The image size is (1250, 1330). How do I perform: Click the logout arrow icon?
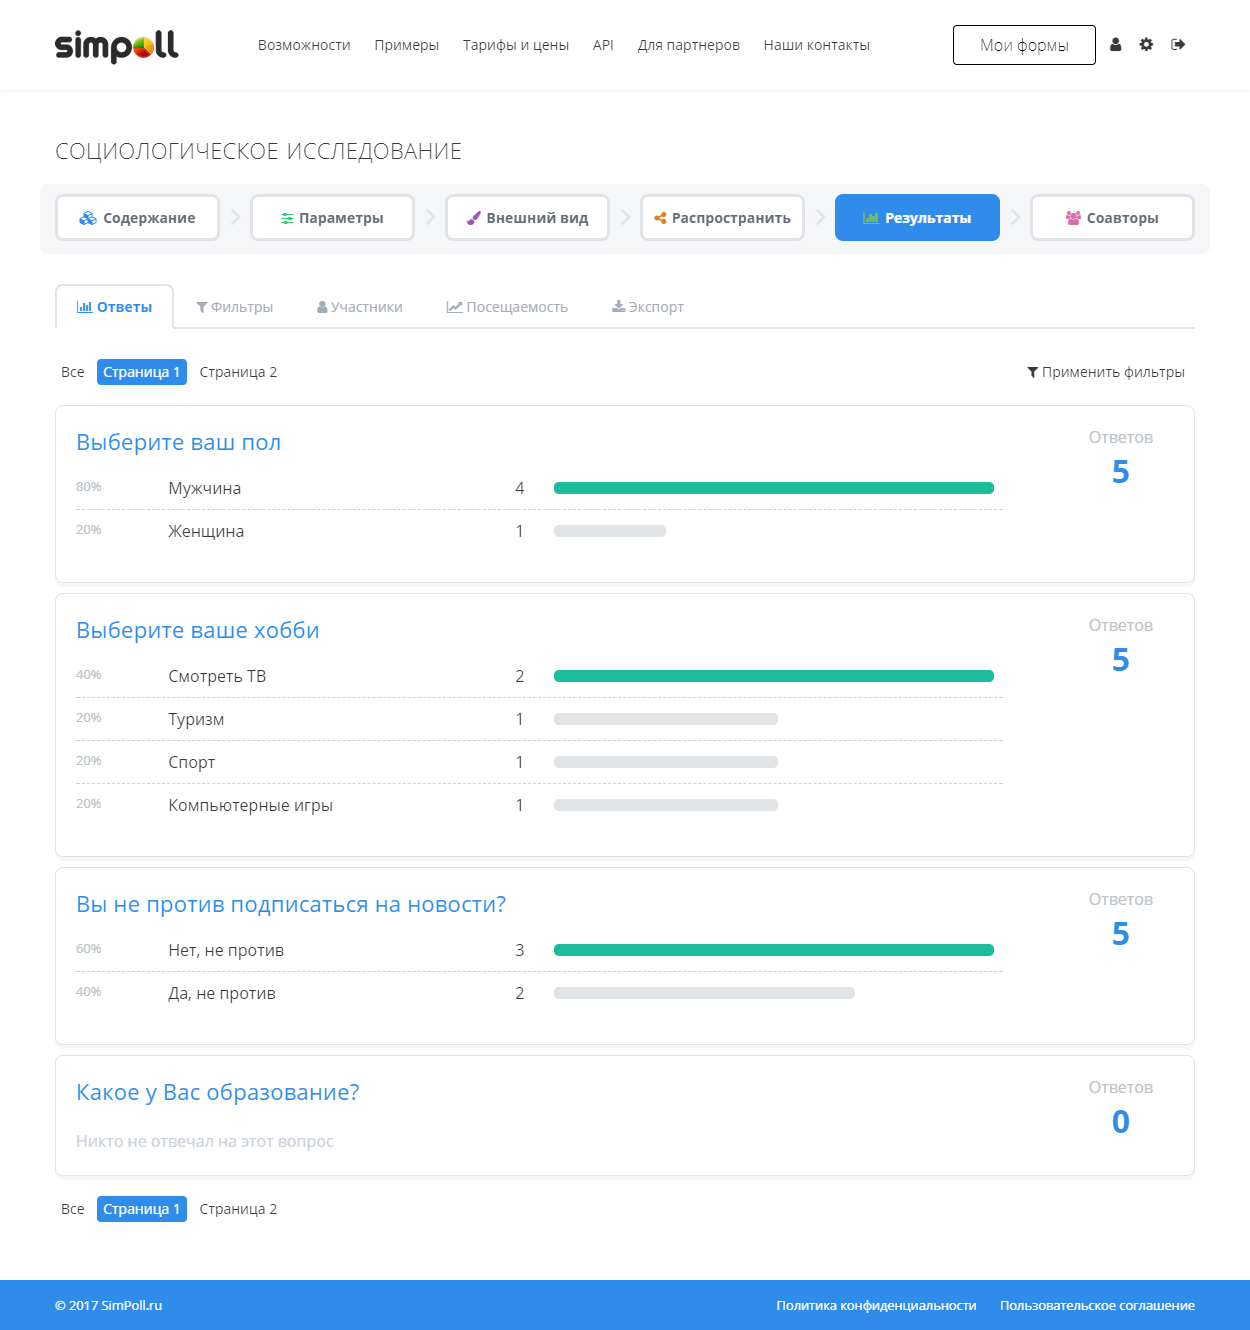pos(1178,45)
